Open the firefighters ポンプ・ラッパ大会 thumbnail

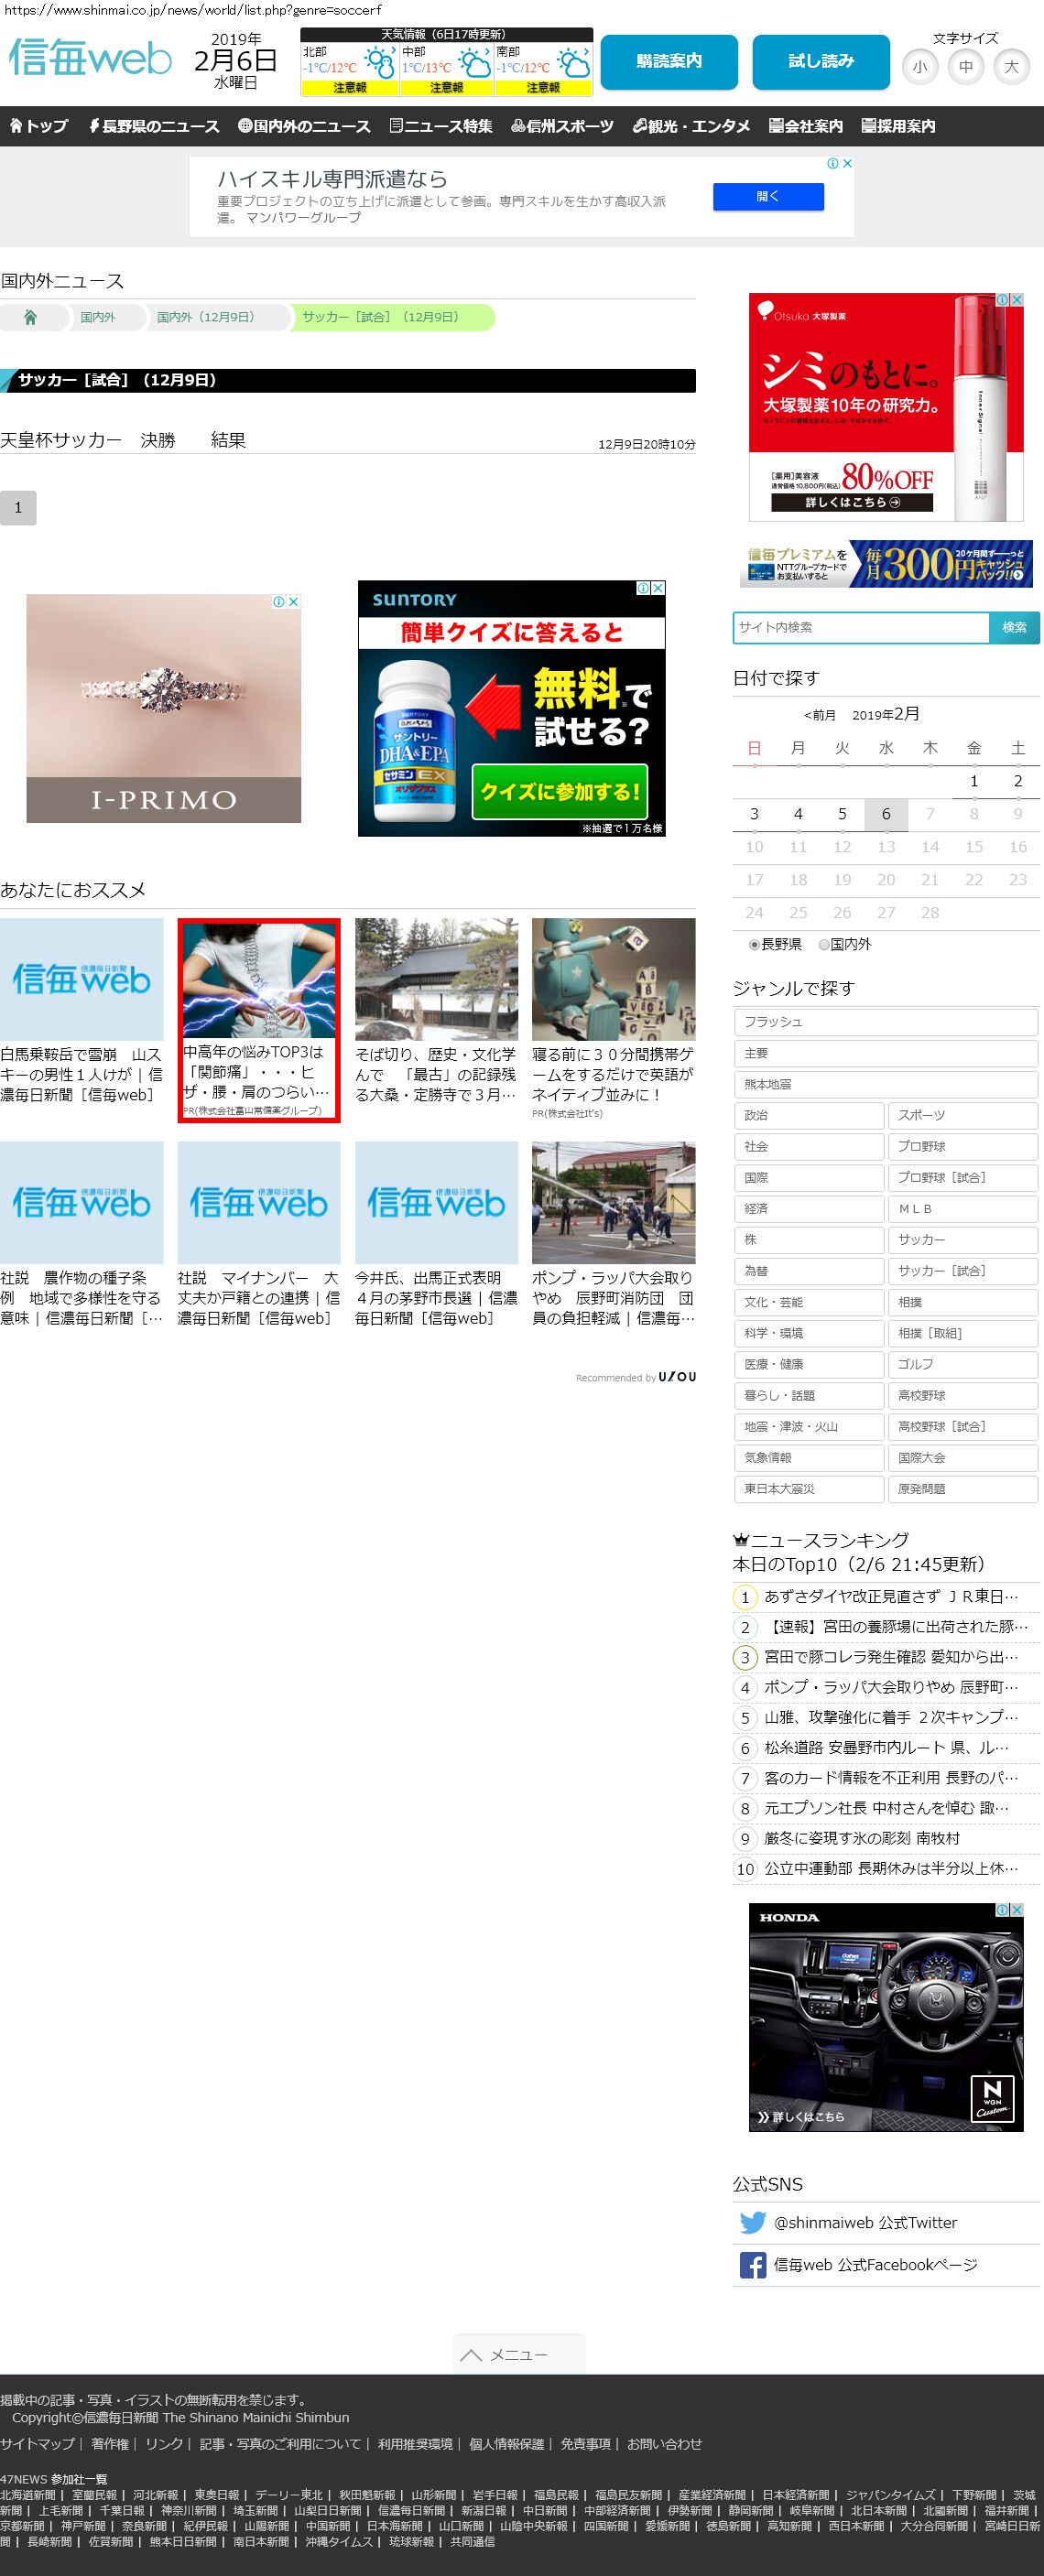click(613, 1203)
